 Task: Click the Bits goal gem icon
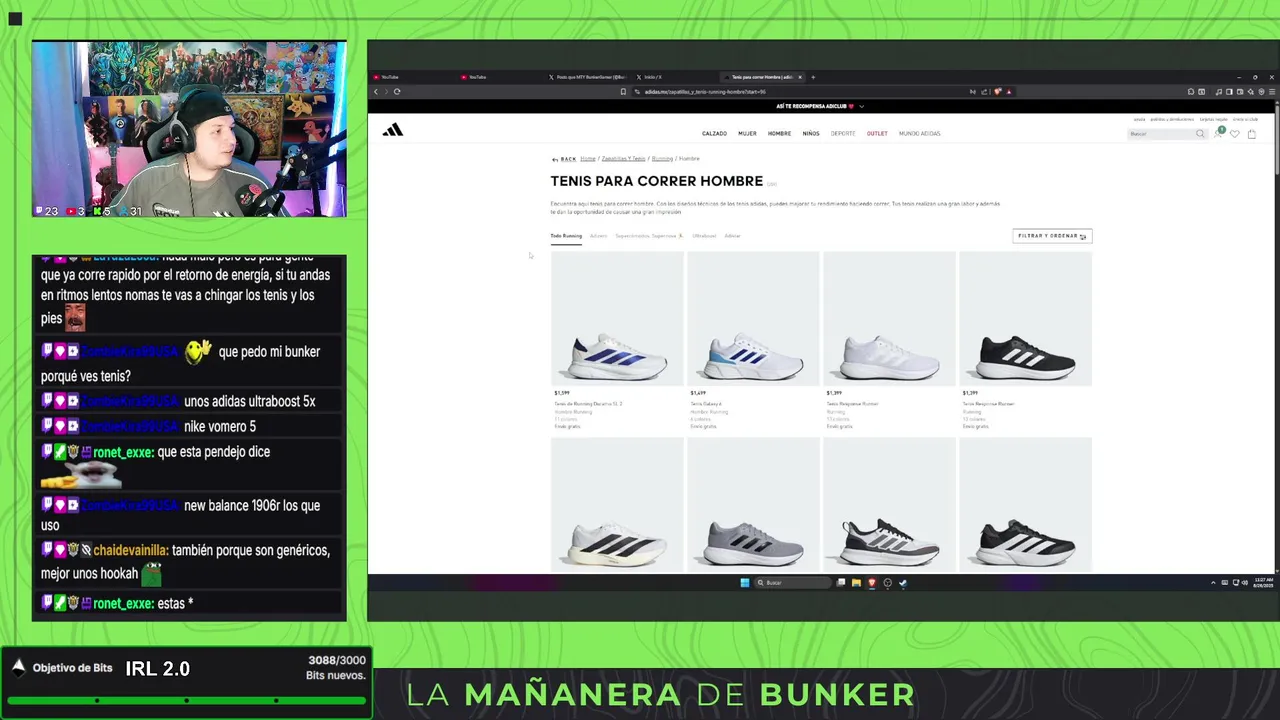click(x=18, y=668)
